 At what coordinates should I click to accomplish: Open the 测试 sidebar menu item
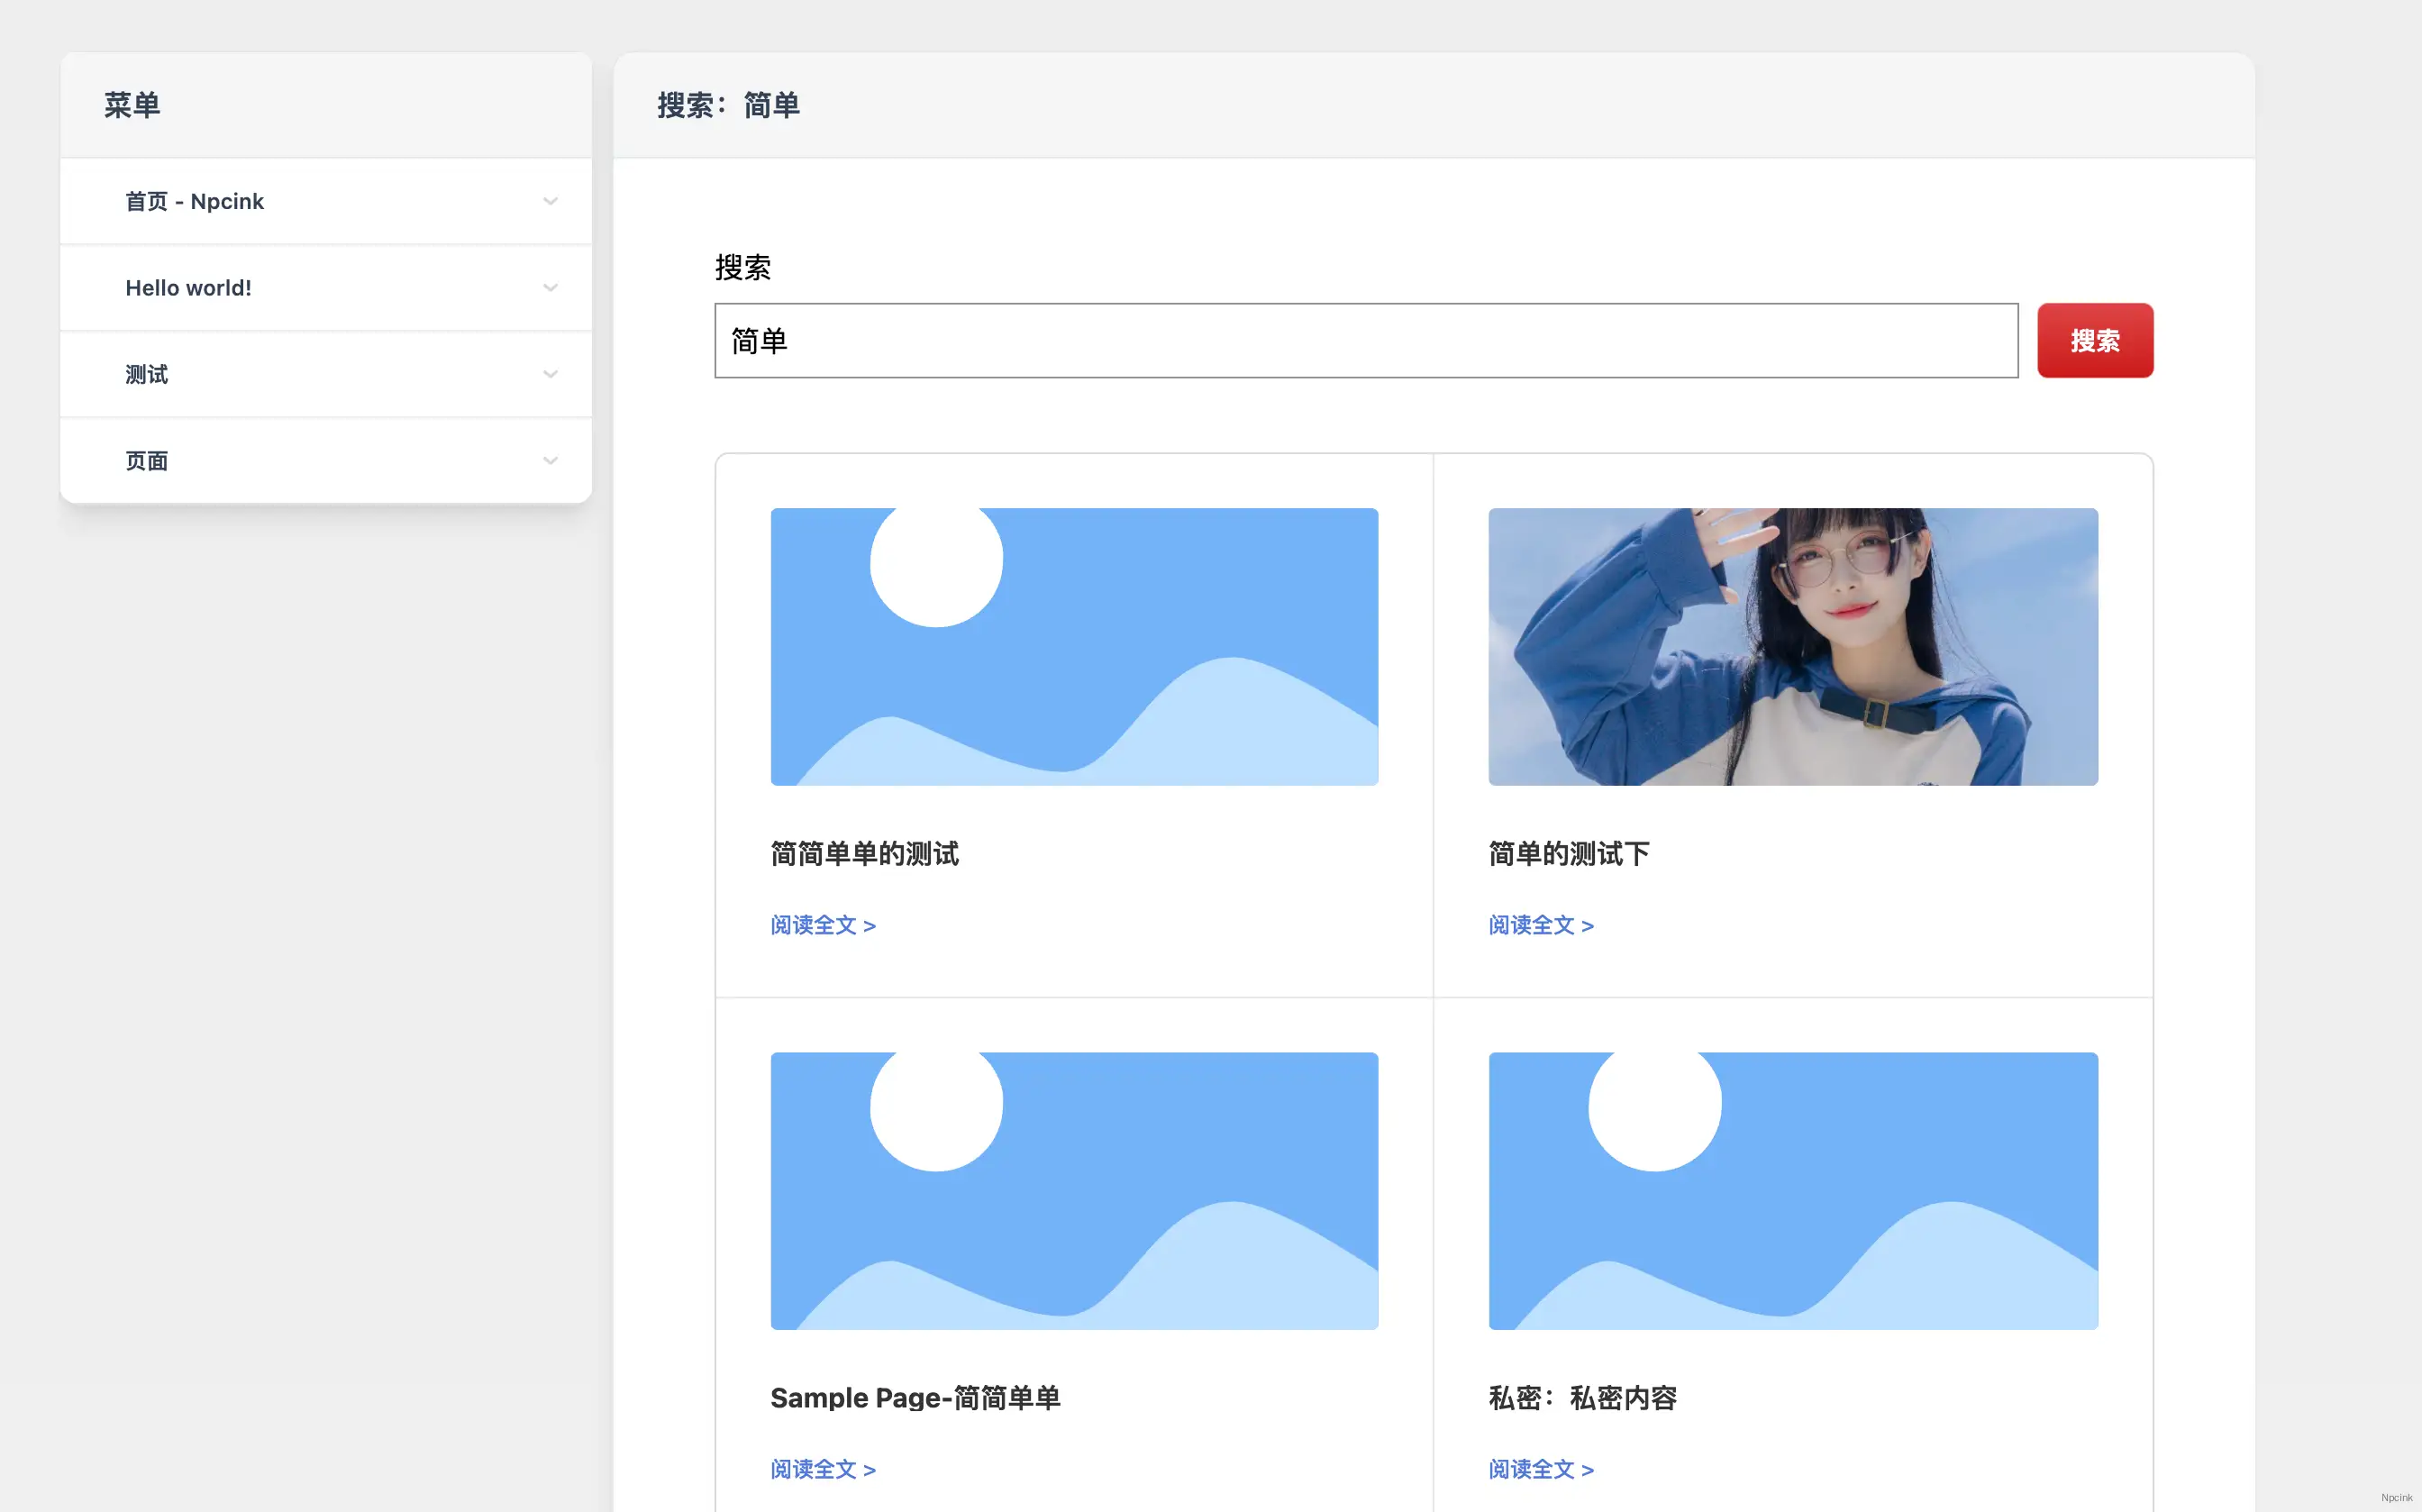coord(146,373)
